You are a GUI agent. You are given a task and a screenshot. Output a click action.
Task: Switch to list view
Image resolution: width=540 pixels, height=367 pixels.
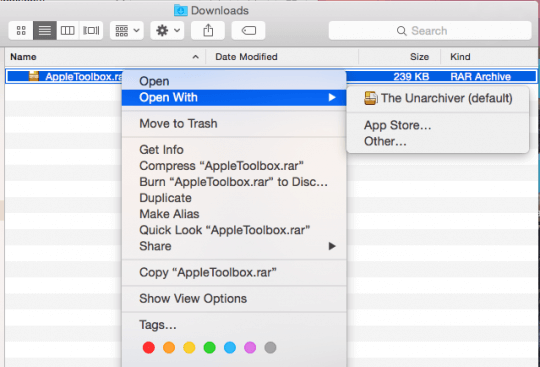(45, 31)
